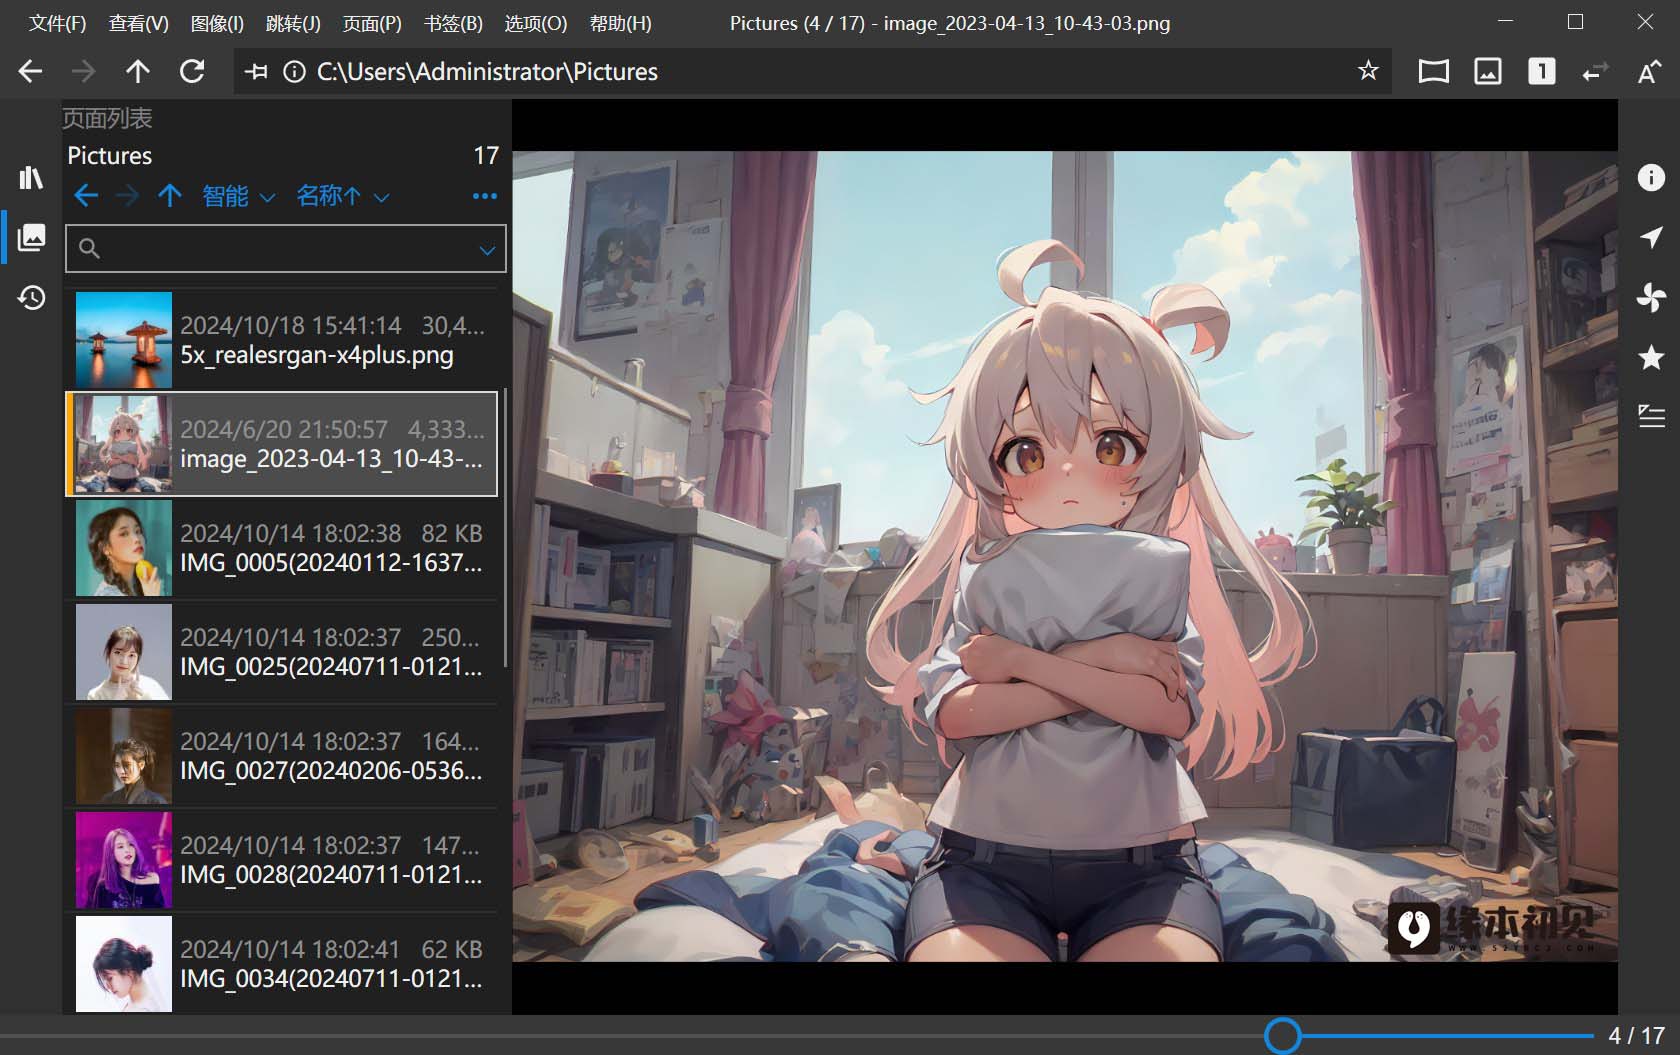Select the IMG_0034(20240711-0121 list entry
The width and height of the screenshot is (1680, 1055).
pyautogui.click(x=282, y=963)
